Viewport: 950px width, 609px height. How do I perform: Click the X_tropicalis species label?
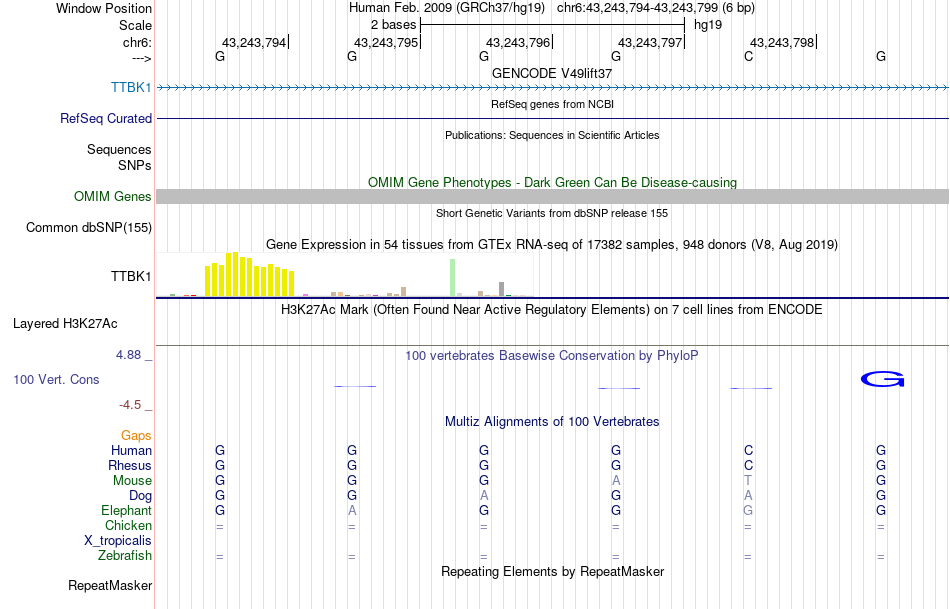point(118,541)
